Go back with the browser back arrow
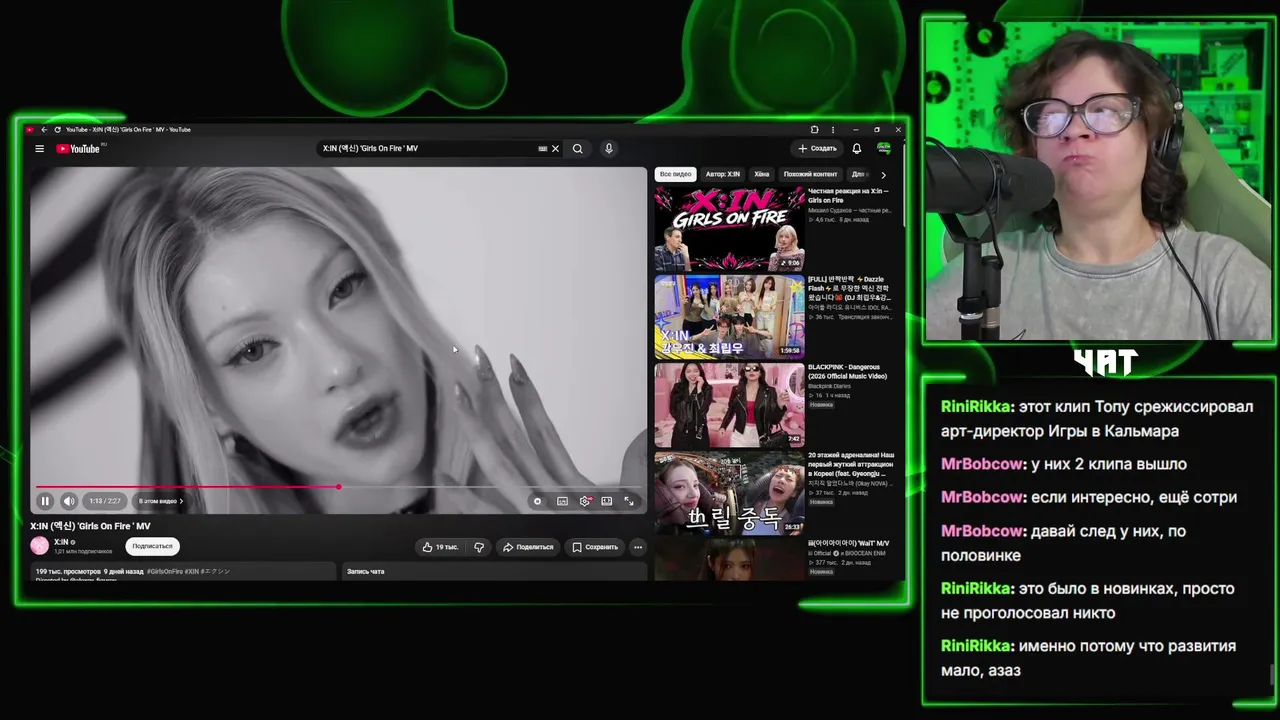 [44, 130]
